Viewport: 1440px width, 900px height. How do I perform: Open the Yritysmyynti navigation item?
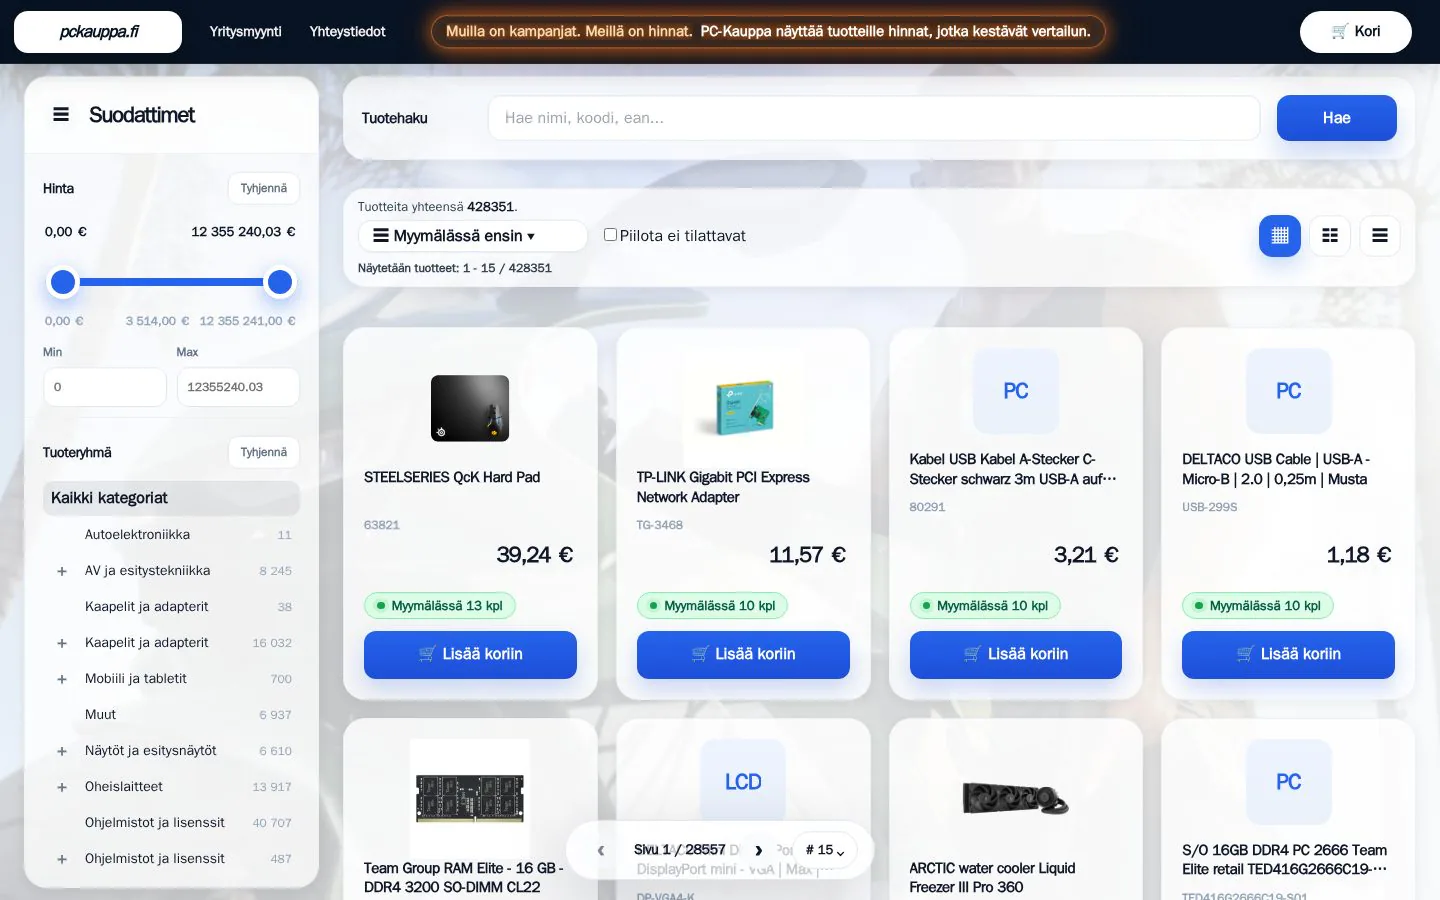[x=245, y=32]
